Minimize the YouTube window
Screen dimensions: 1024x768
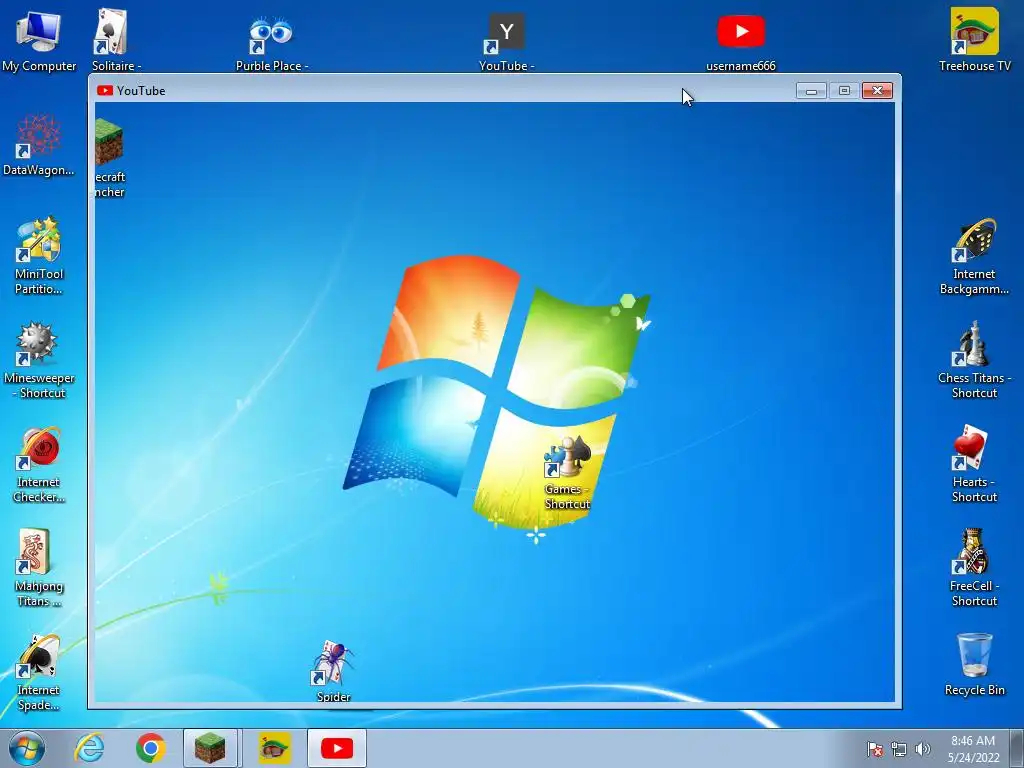point(812,91)
